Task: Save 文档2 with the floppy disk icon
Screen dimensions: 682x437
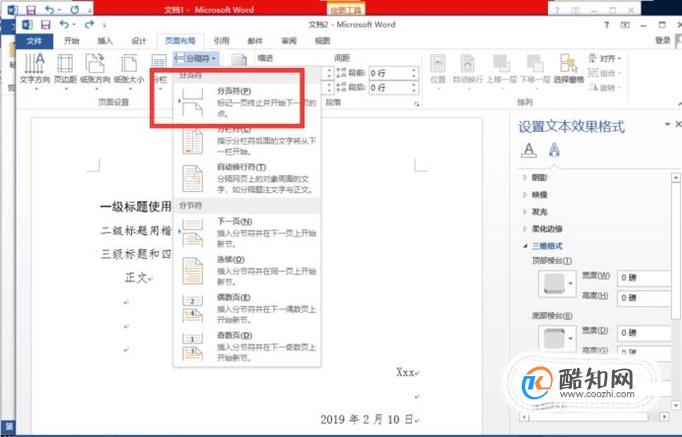Action: click(x=45, y=24)
